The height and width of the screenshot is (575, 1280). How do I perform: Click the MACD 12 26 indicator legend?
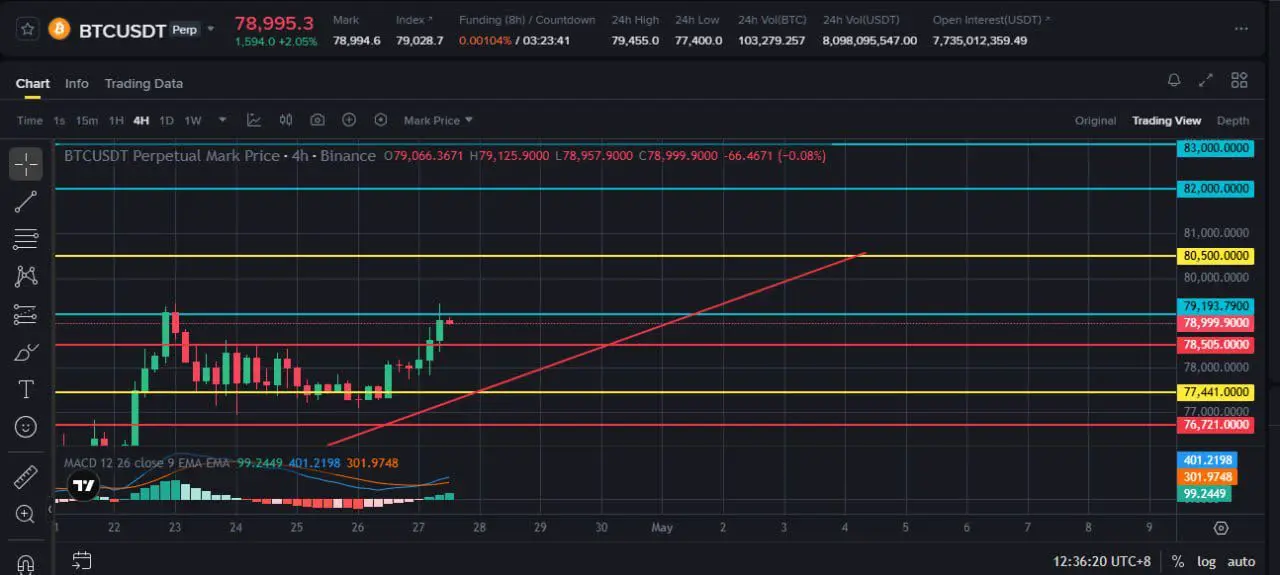click(x=147, y=463)
